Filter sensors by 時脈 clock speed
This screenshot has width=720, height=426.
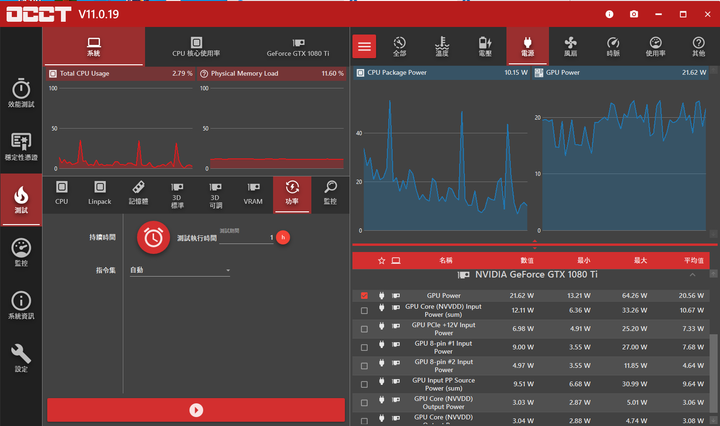tap(613, 46)
